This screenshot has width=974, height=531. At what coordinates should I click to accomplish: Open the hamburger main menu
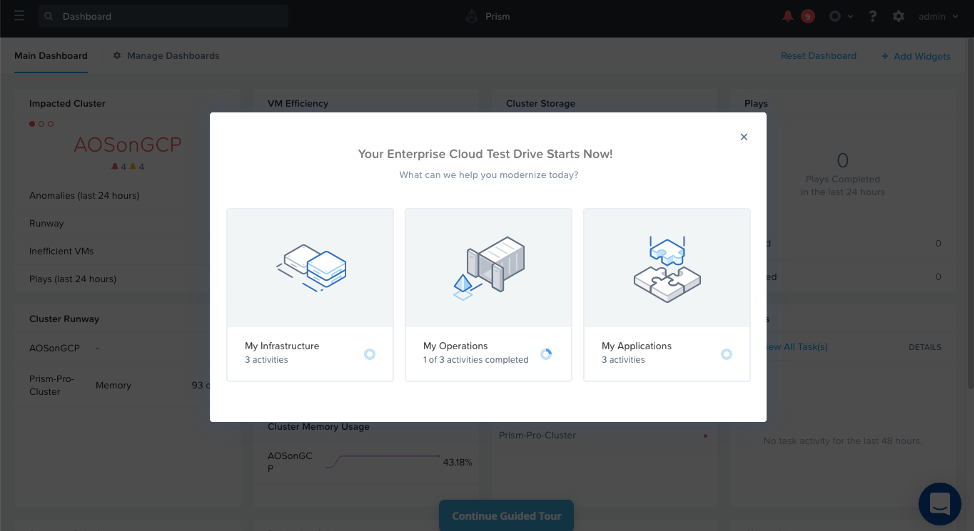[x=19, y=16]
